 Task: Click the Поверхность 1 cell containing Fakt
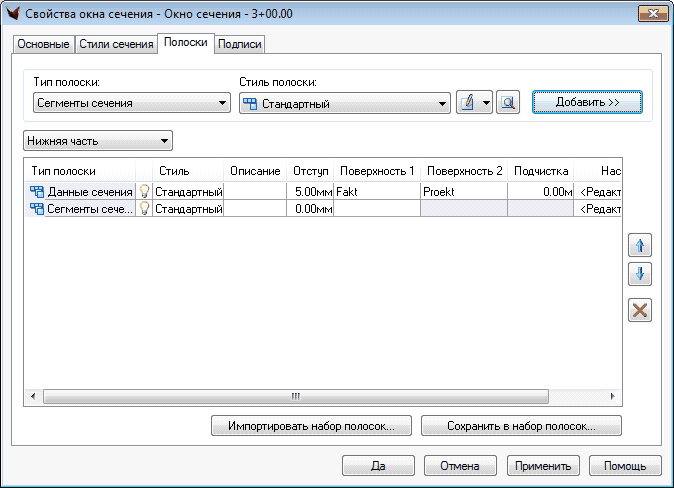pyautogui.click(x=376, y=191)
